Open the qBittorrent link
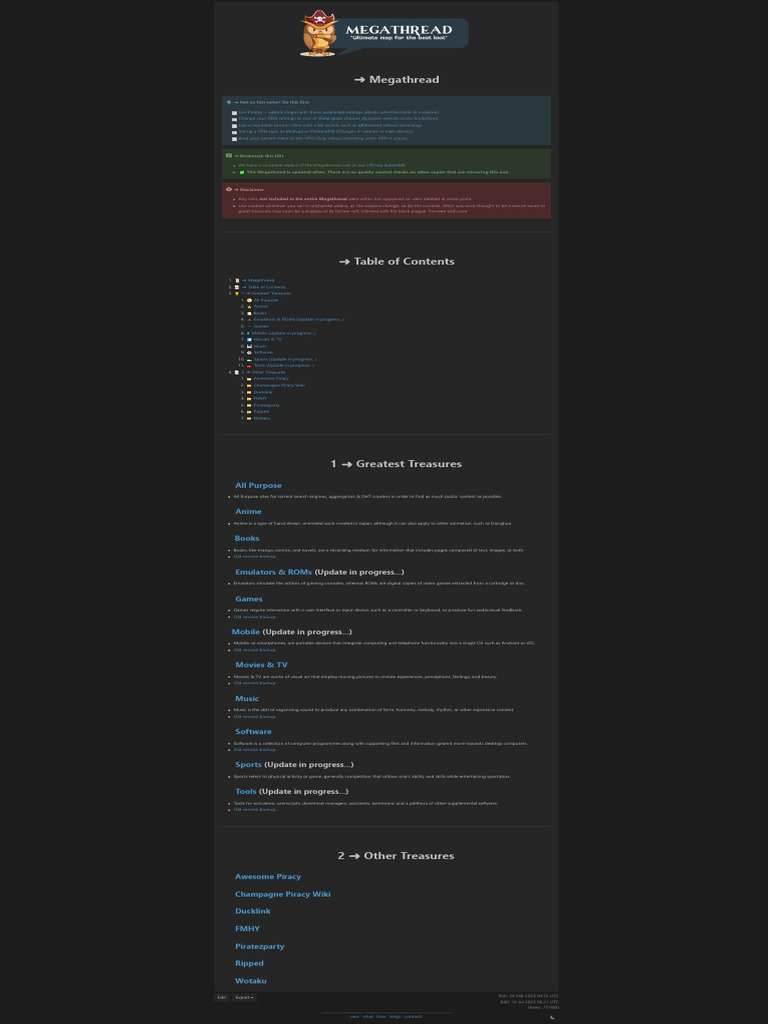 (x=370, y=125)
